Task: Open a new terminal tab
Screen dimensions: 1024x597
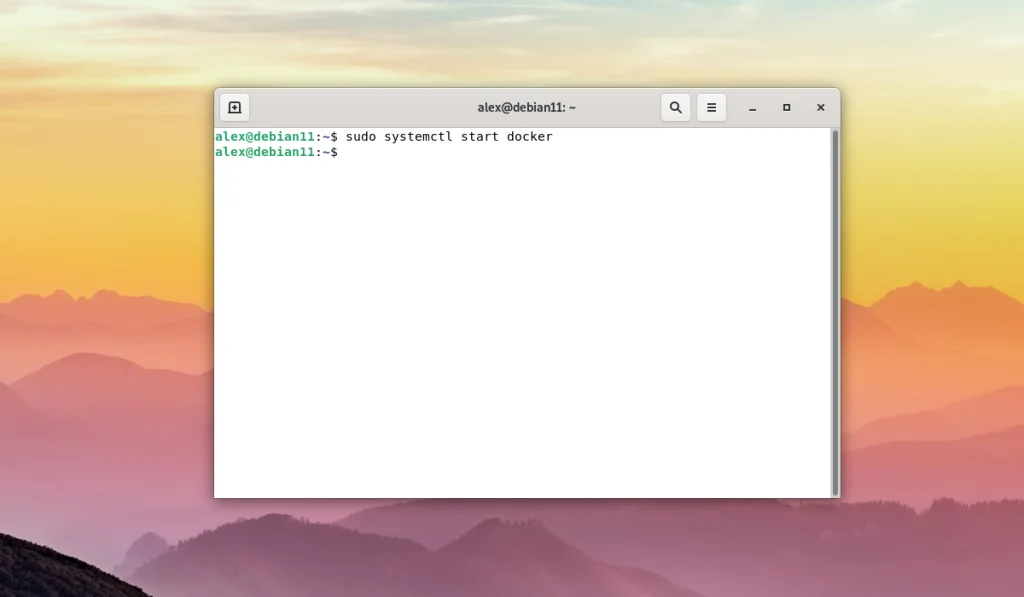Action: click(x=234, y=107)
